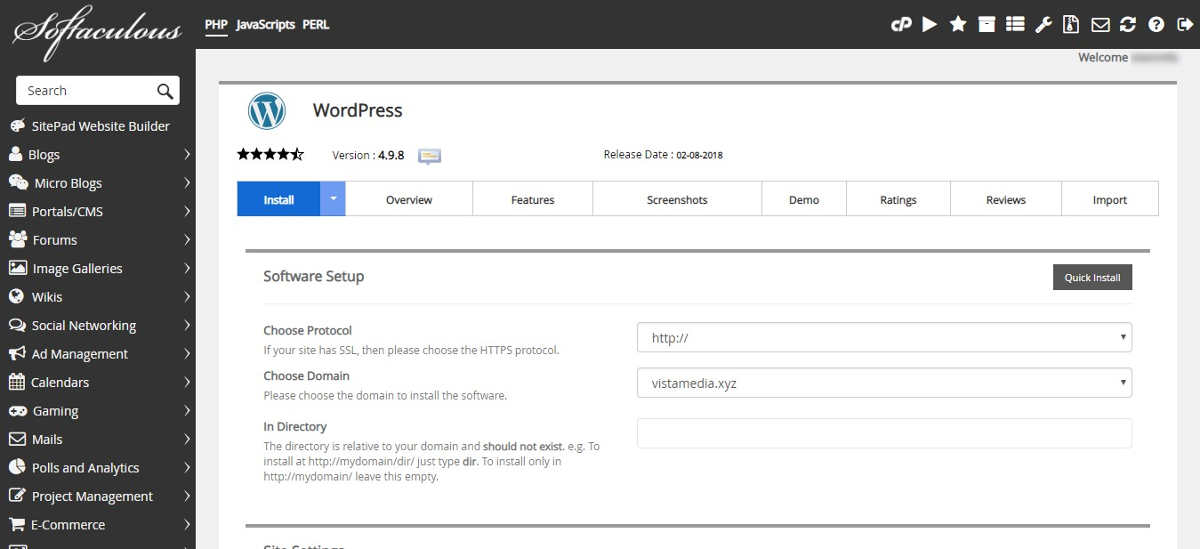Viewport: 1200px width, 549px height.
Task: Switch to the Overview tab
Action: click(409, 199)
